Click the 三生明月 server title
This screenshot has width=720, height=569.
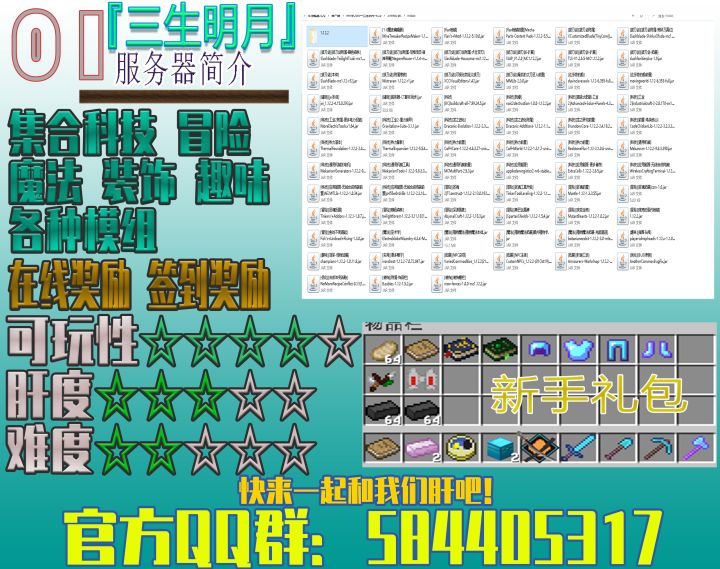click(x=202, y=27)
